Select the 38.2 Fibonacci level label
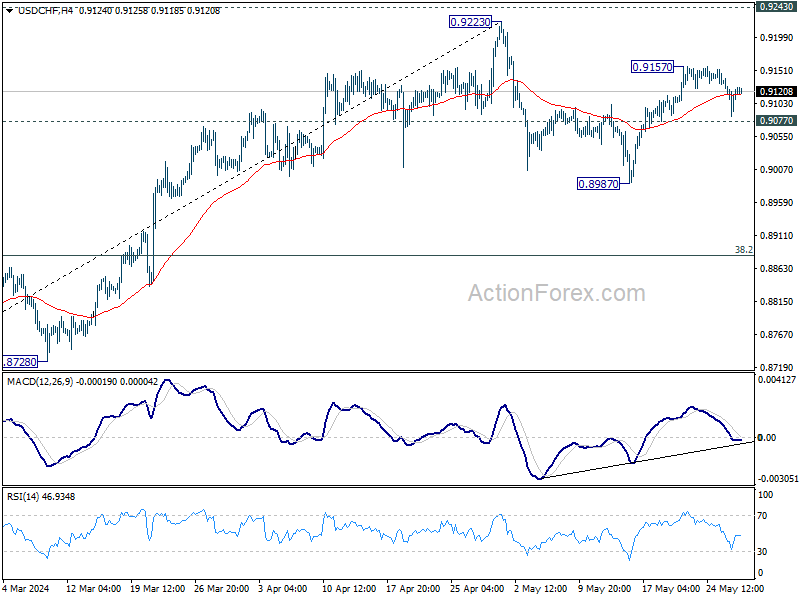The height and width of the screenshot is (600, 800). 743,249
